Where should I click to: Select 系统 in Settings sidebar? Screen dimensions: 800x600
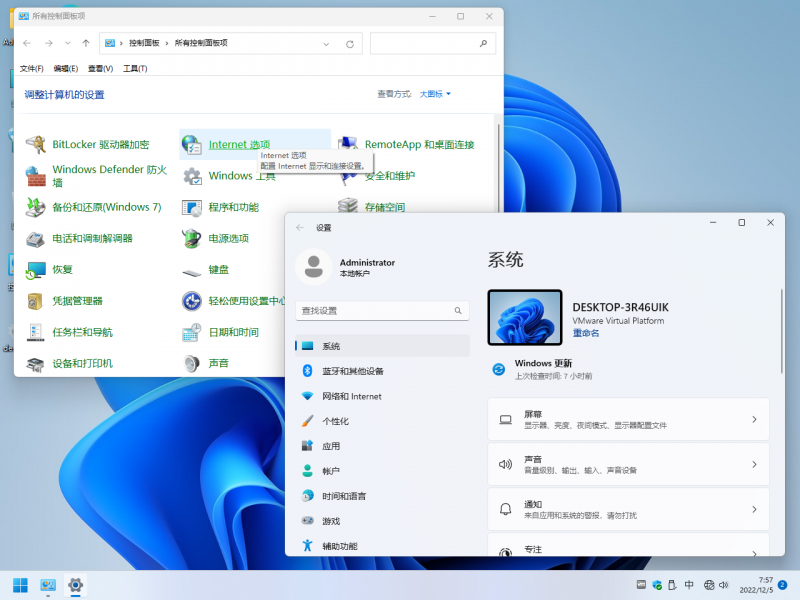coord(382,346)
